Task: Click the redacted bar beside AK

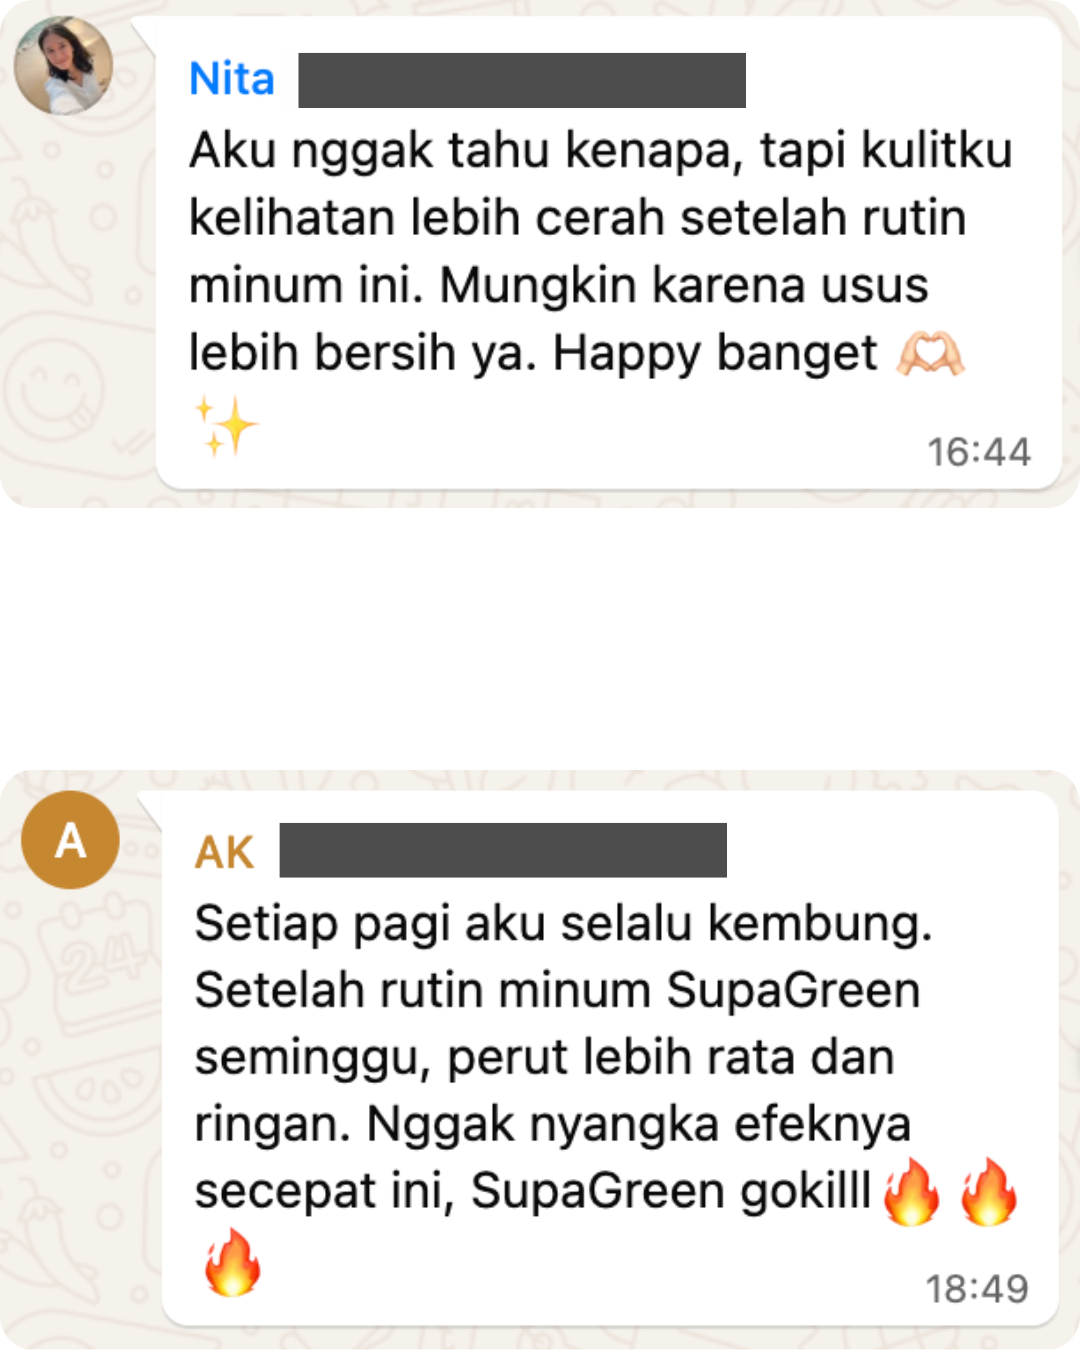Action: tap(503, 850)
